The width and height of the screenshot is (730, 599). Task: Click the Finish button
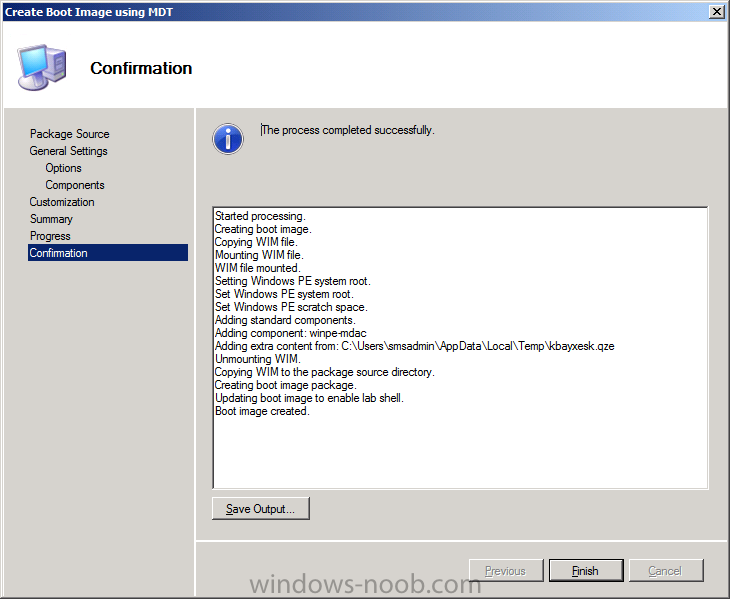[586, 570]
